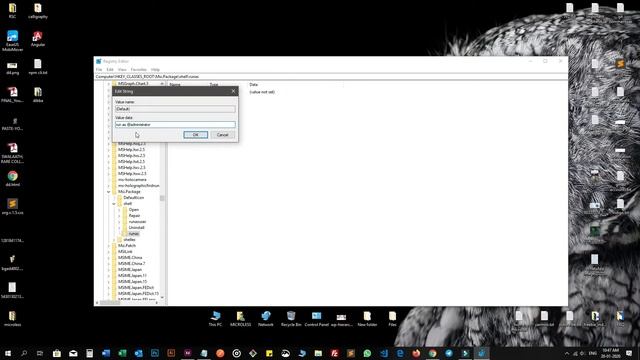Select the DefaultIcon key
The width and height of the screenshot is (640, 360).
(133, 198)
